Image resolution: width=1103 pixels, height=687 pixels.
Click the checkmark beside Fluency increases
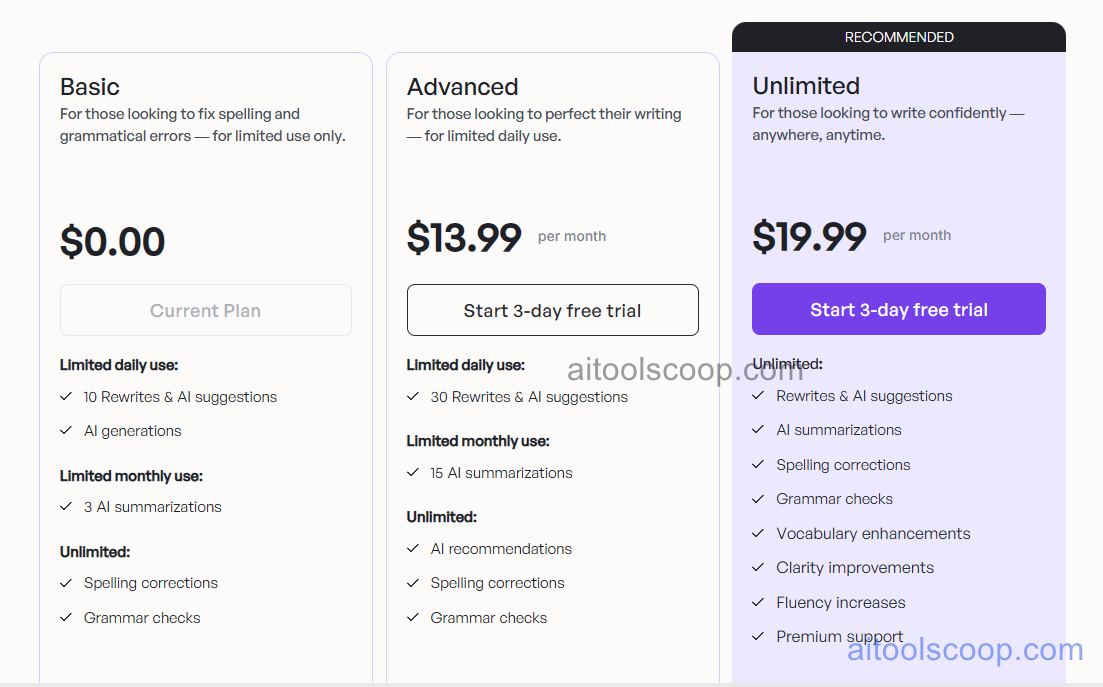pyautogui.click(x=758, y=602)
